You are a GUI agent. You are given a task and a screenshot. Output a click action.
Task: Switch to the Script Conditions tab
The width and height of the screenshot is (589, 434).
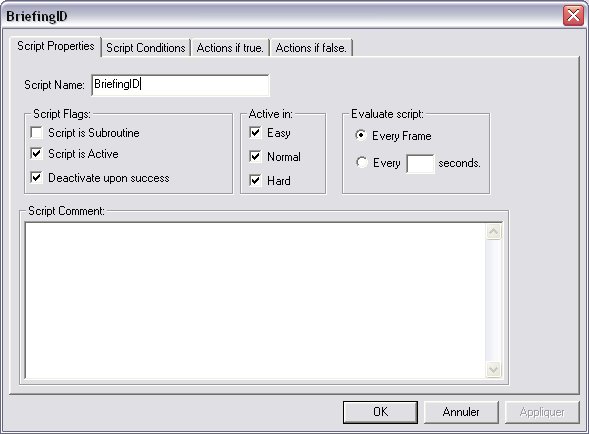(x=146, y=48)
